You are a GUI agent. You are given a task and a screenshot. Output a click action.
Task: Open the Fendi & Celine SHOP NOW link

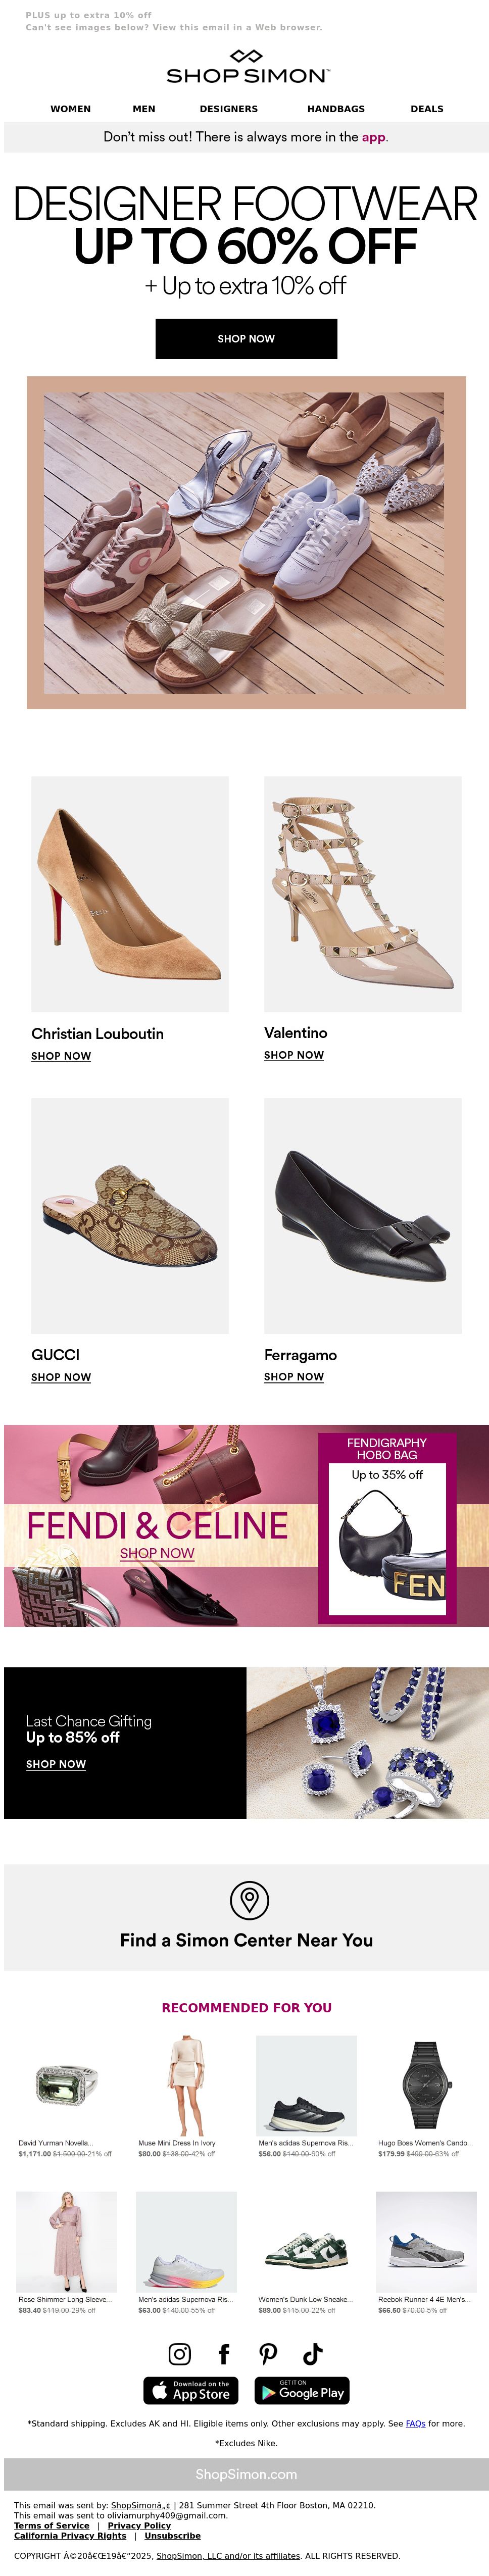(157, 1553)
